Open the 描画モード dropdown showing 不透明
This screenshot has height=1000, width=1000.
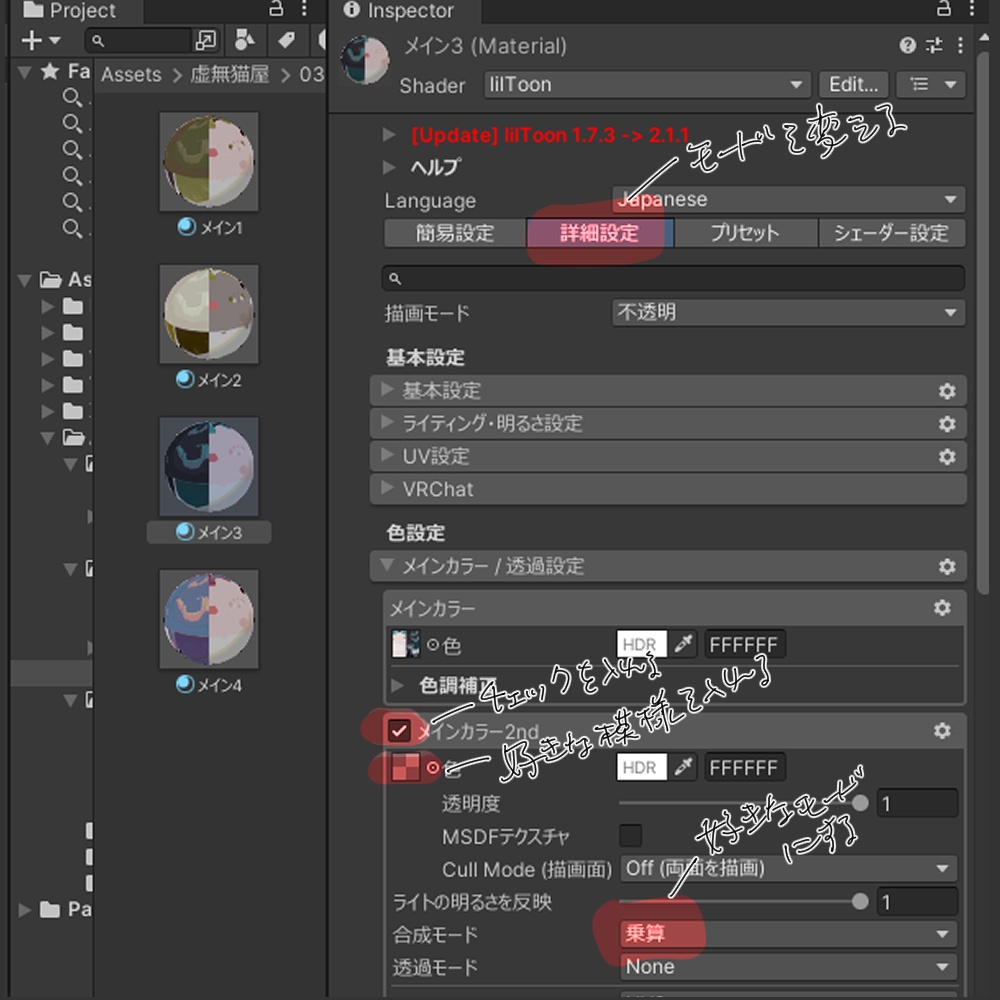coord(788,313)
